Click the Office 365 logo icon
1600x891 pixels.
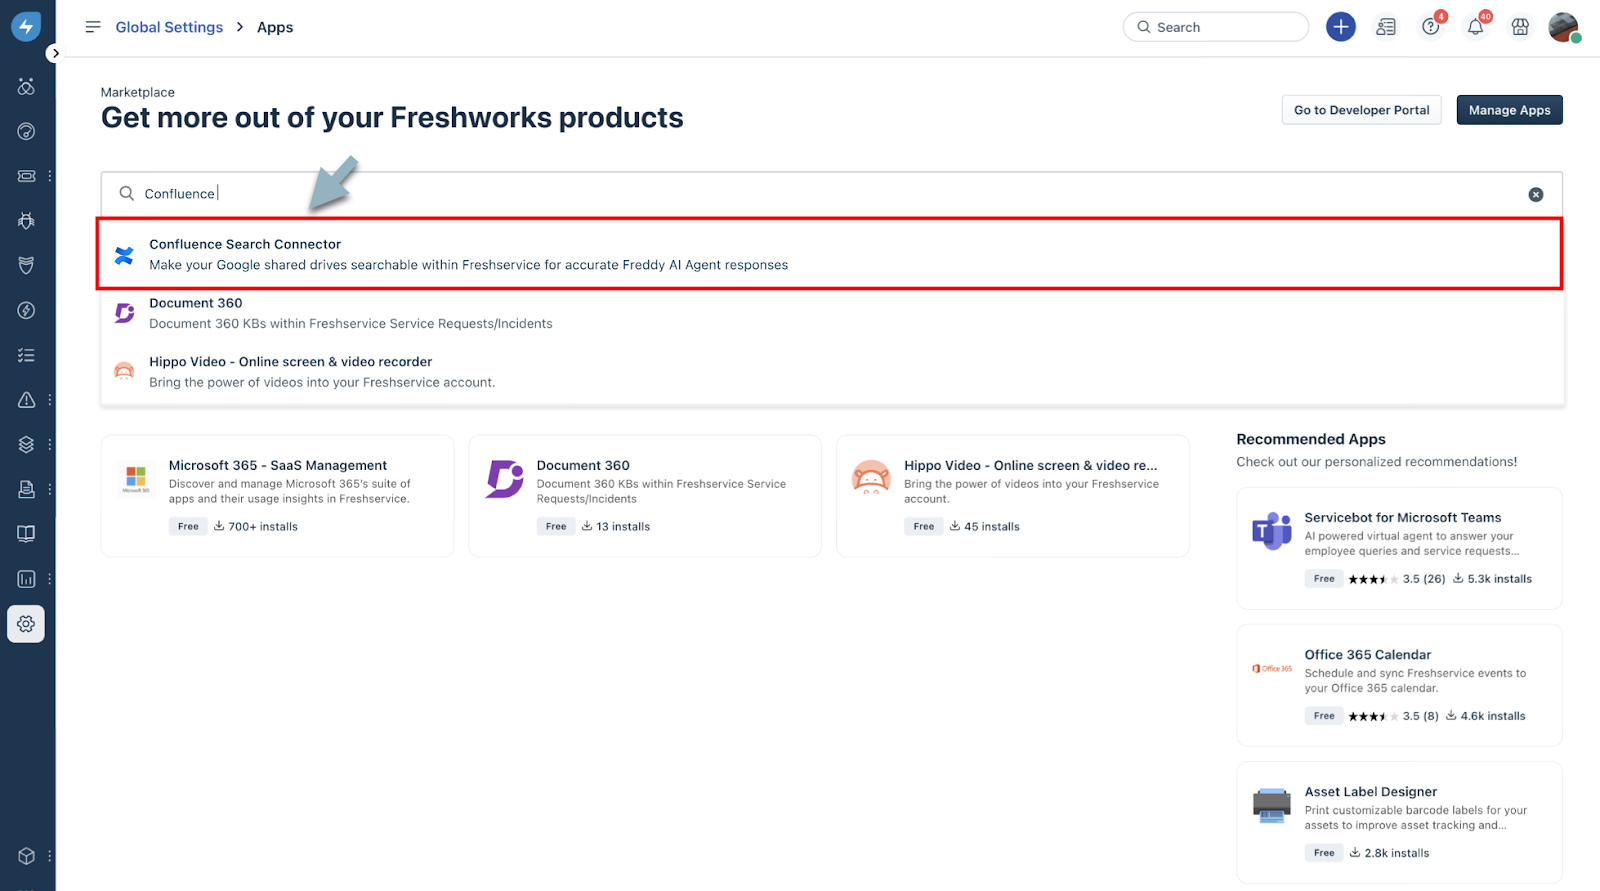click(1272, 668)
